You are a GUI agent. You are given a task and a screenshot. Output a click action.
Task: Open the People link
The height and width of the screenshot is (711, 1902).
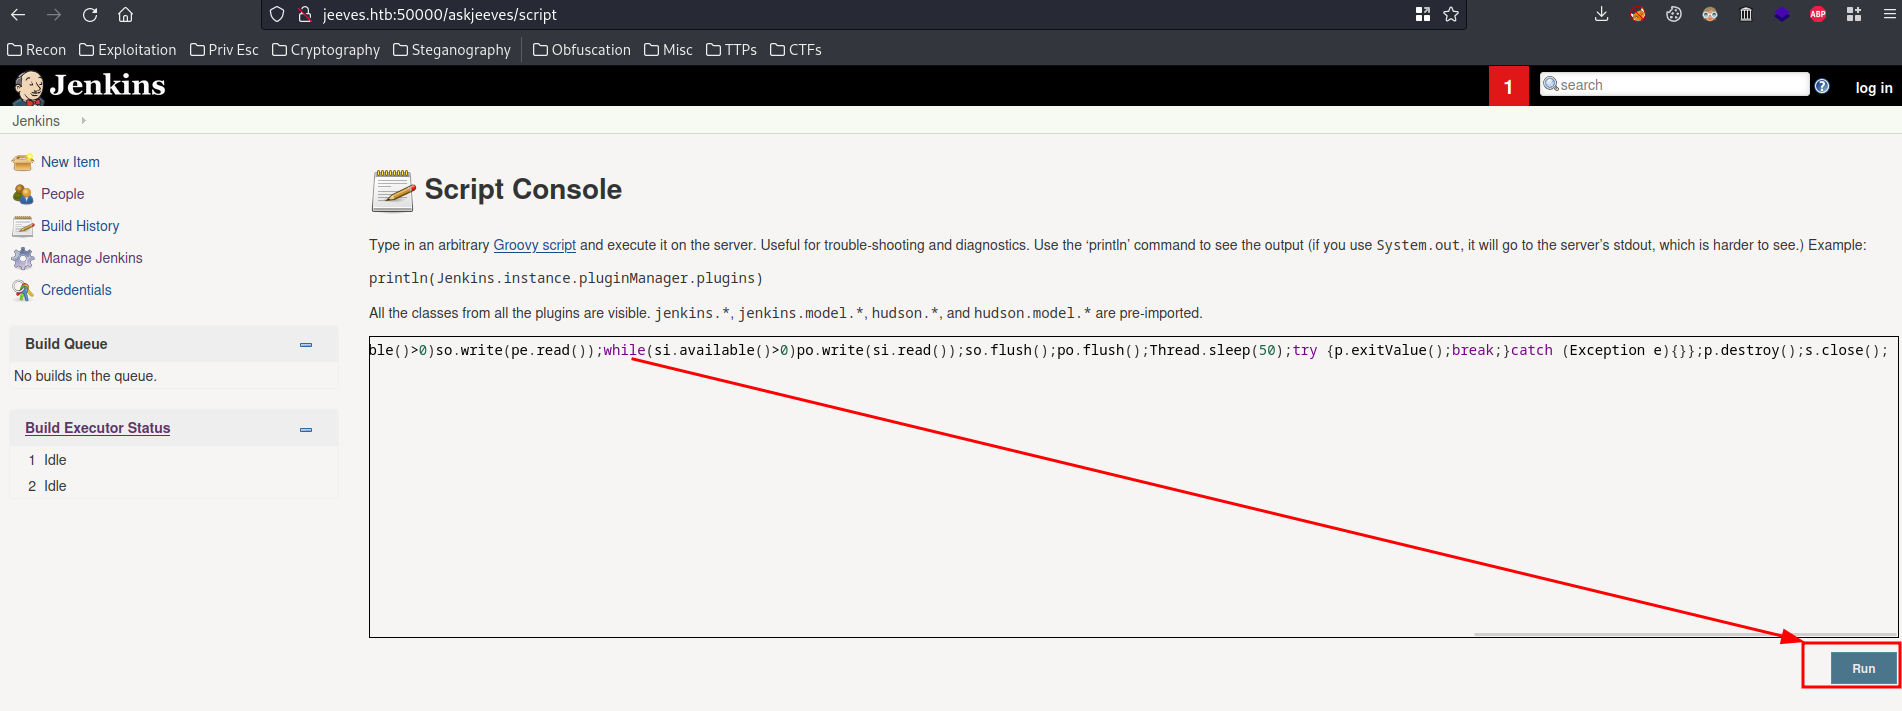[x=62, y=194]
